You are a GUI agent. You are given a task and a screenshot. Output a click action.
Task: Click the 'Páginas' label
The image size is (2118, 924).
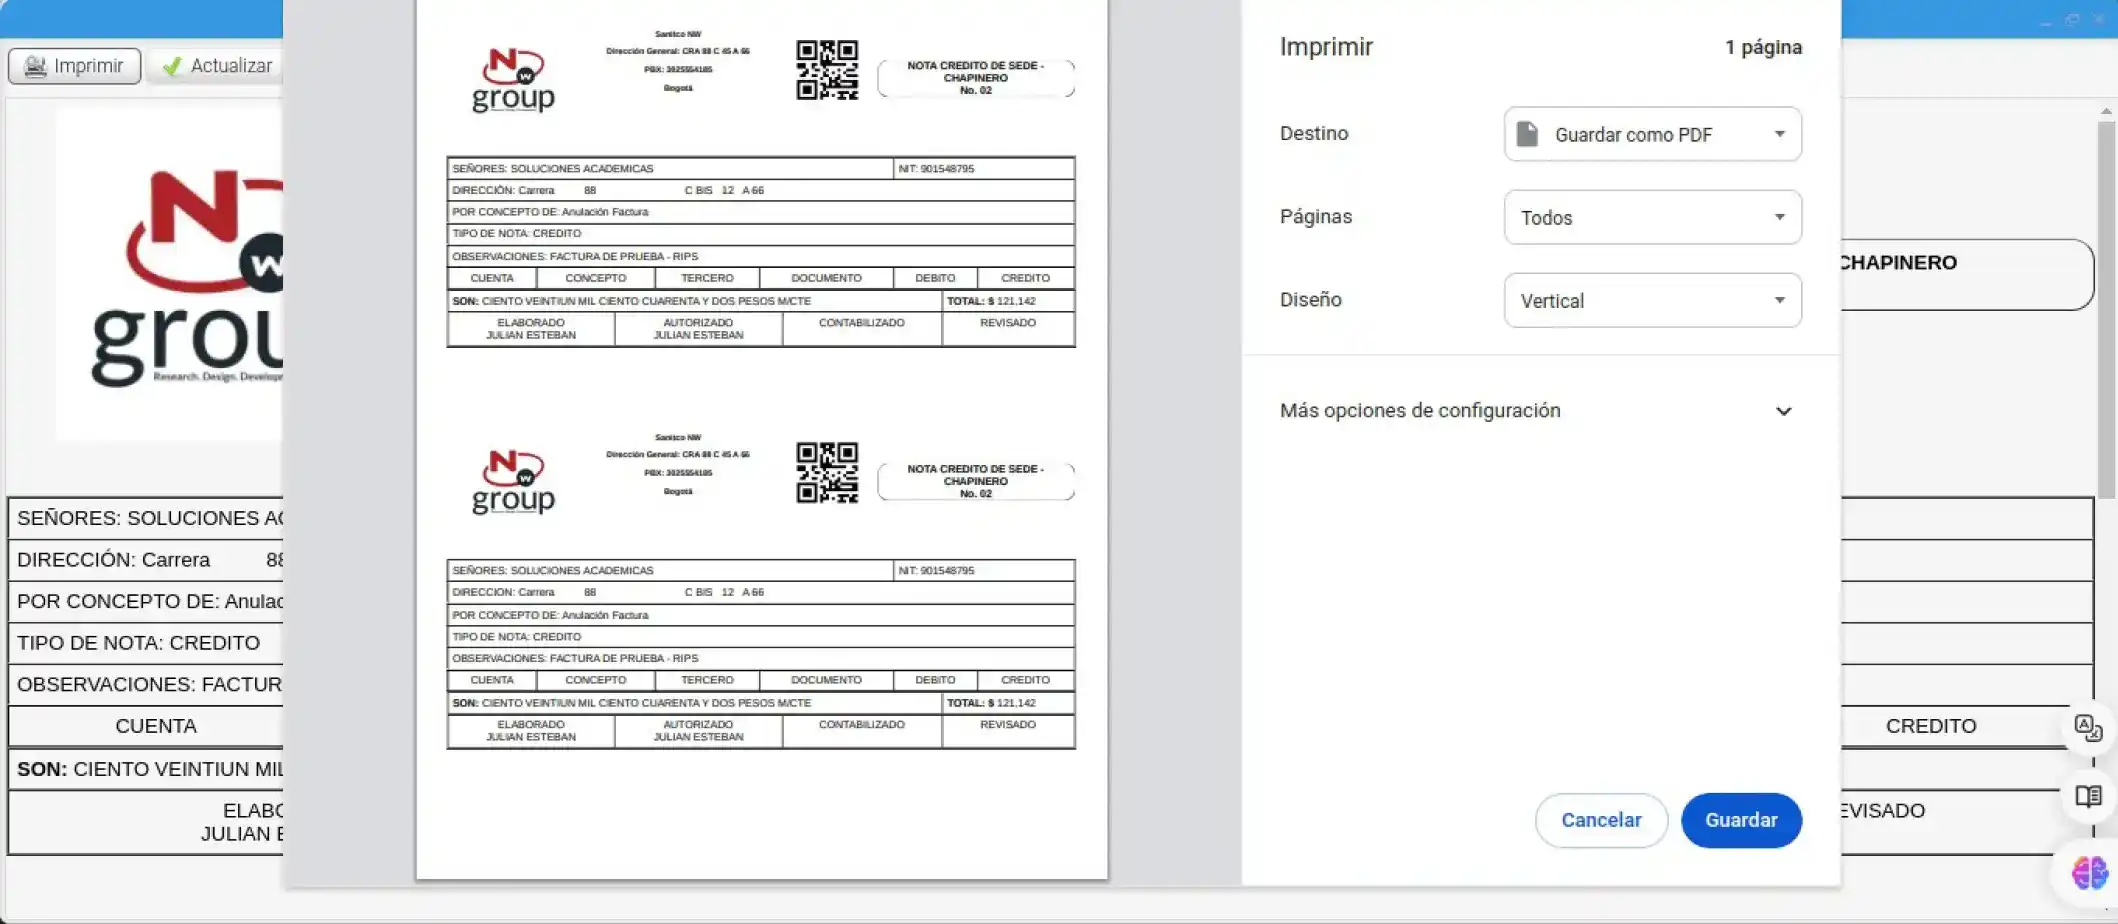[x=1316, y=216]
